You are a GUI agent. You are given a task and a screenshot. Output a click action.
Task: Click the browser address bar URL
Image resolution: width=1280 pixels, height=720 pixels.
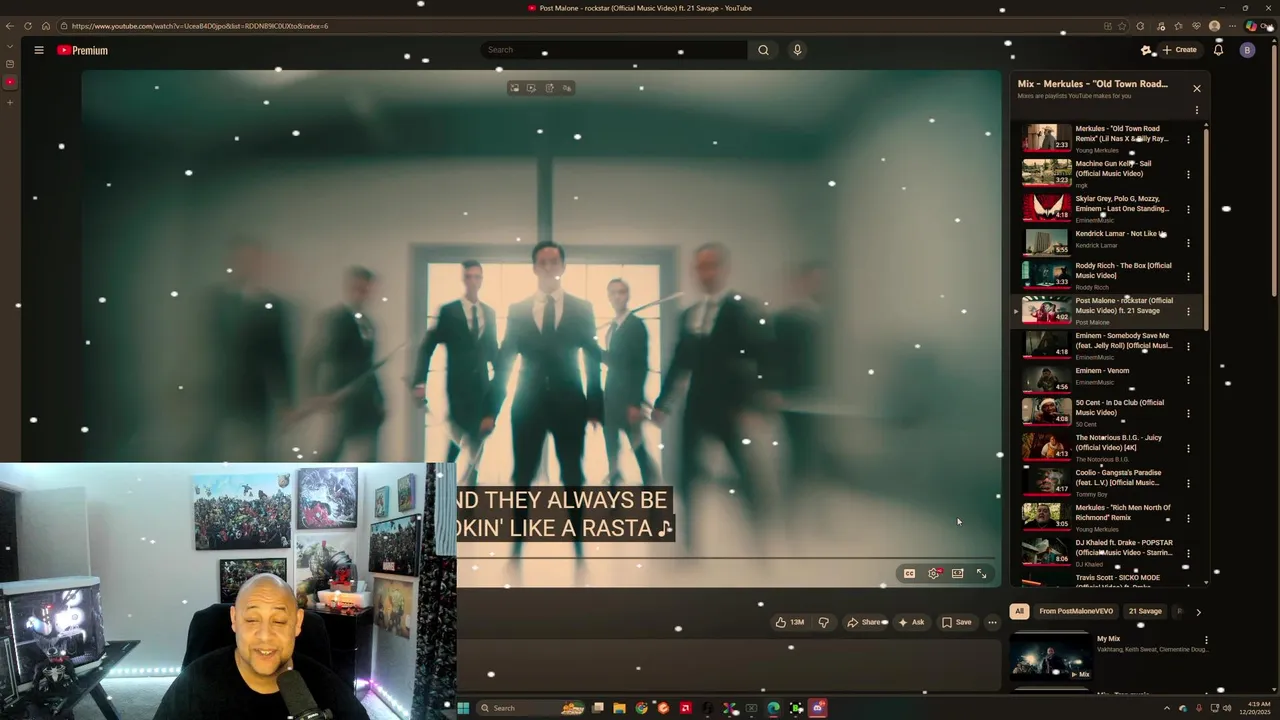200,26
